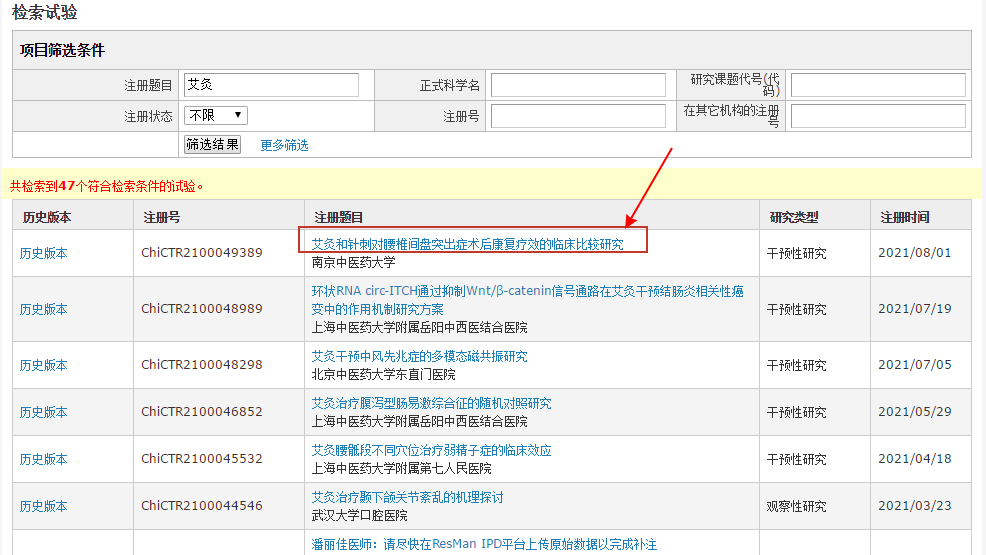Open 艾灸治疗腹泻型肠易激综合征 trial link
Screen dimensions: 986x555
pos(431,404)
